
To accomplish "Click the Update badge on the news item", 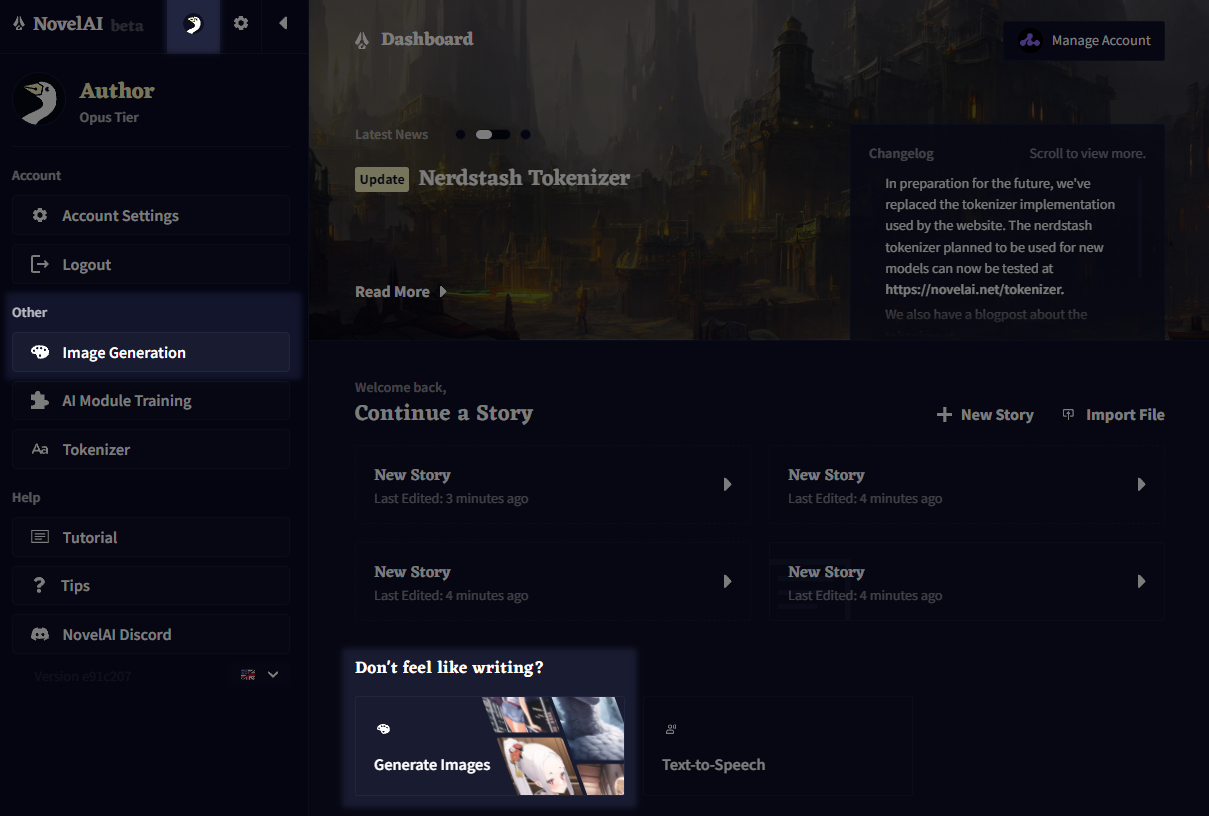I will [382, 180].
